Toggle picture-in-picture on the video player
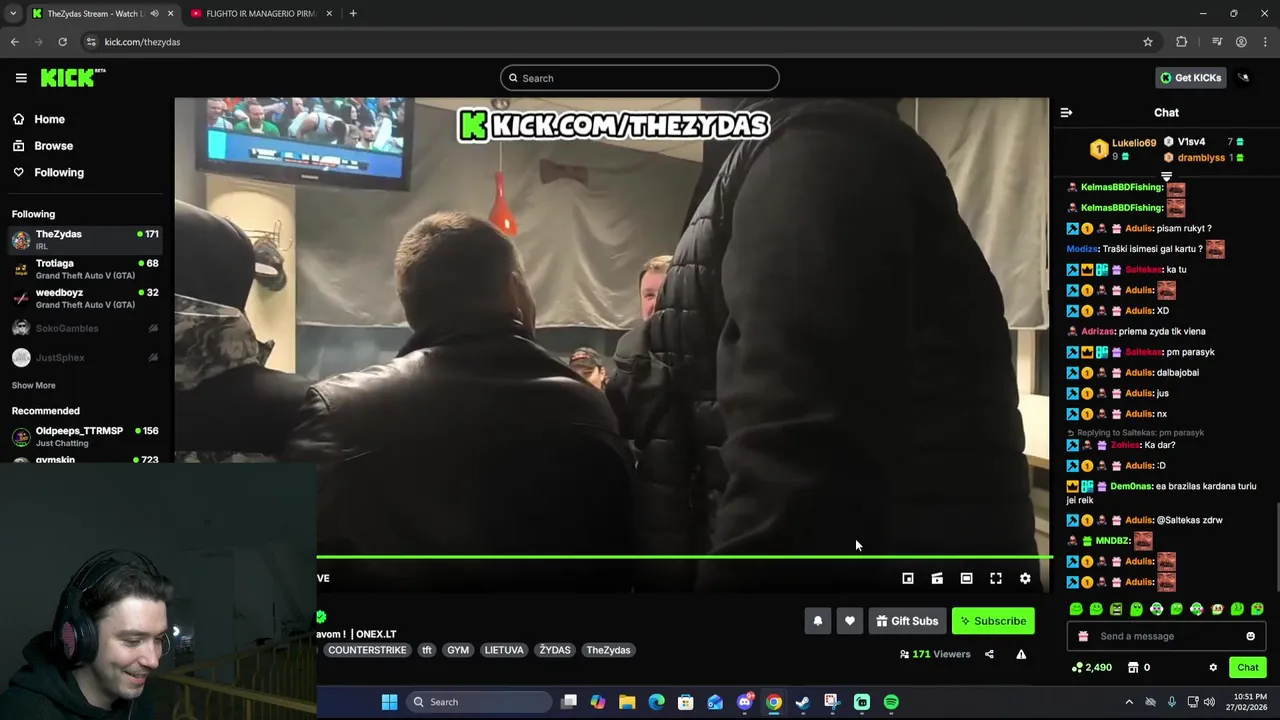 tap(908, 578)
